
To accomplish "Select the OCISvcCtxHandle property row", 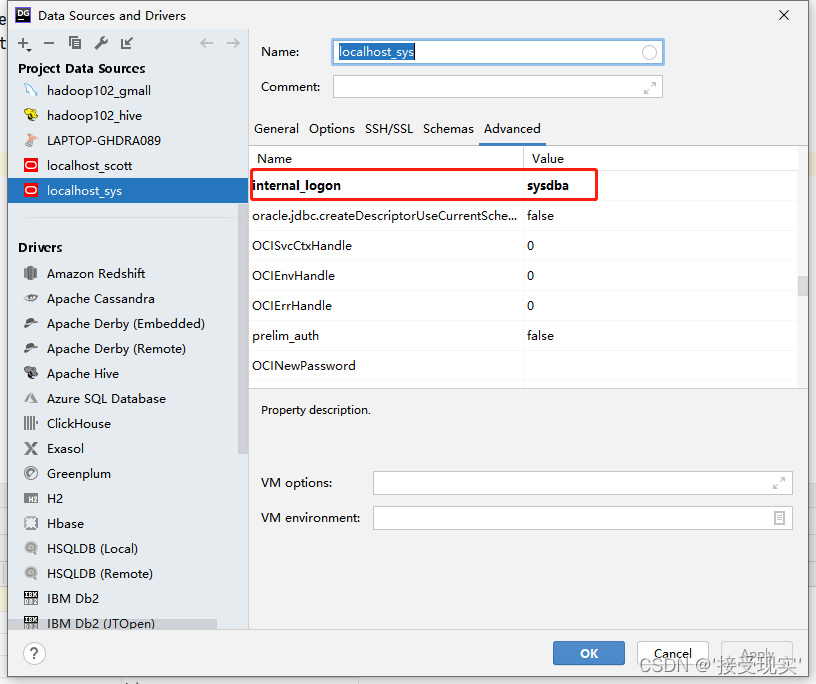I will click(x=523, y=246).
